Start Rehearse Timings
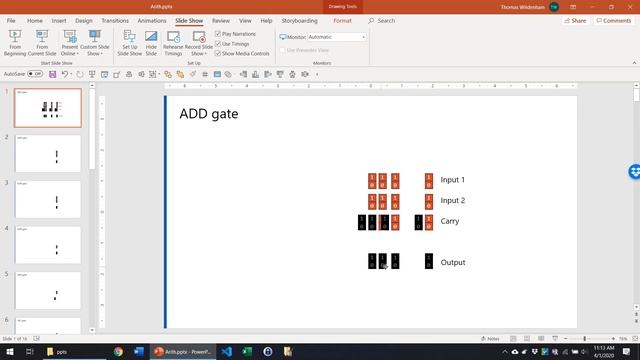Image resolution: width=640 pixels, height=360 pixels. 173,43
